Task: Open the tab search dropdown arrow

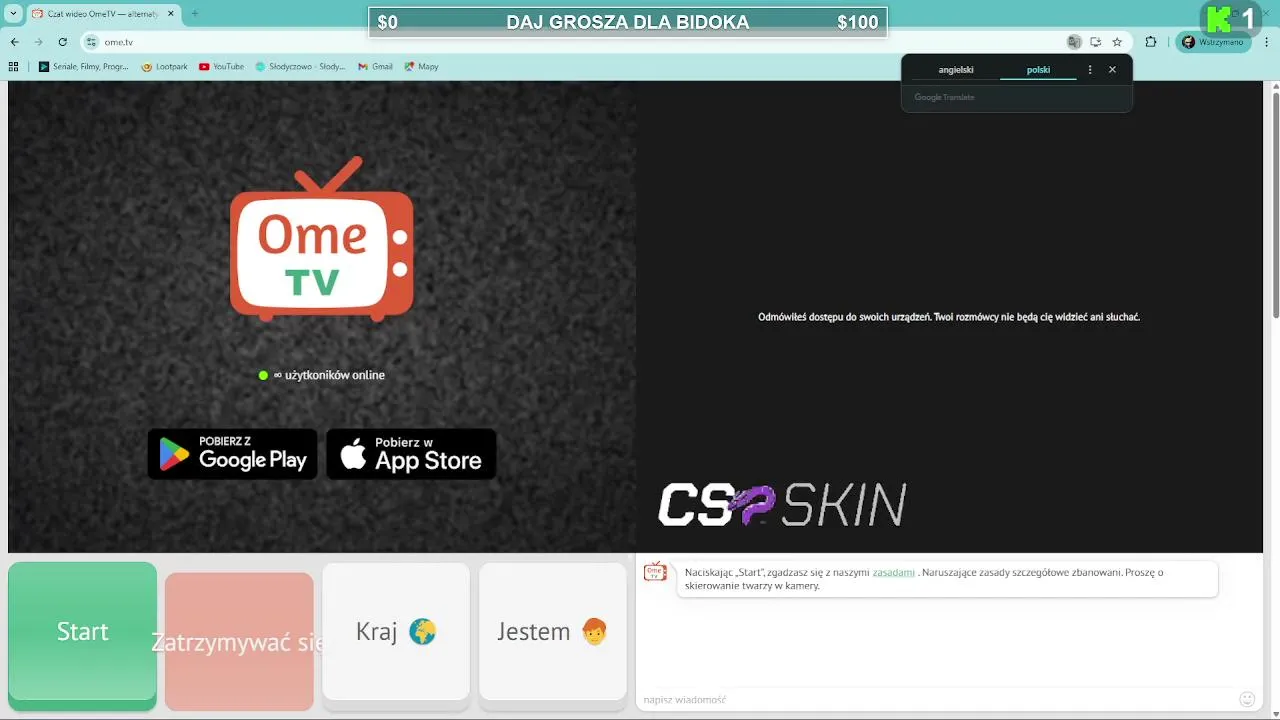Action: (13, 13)
